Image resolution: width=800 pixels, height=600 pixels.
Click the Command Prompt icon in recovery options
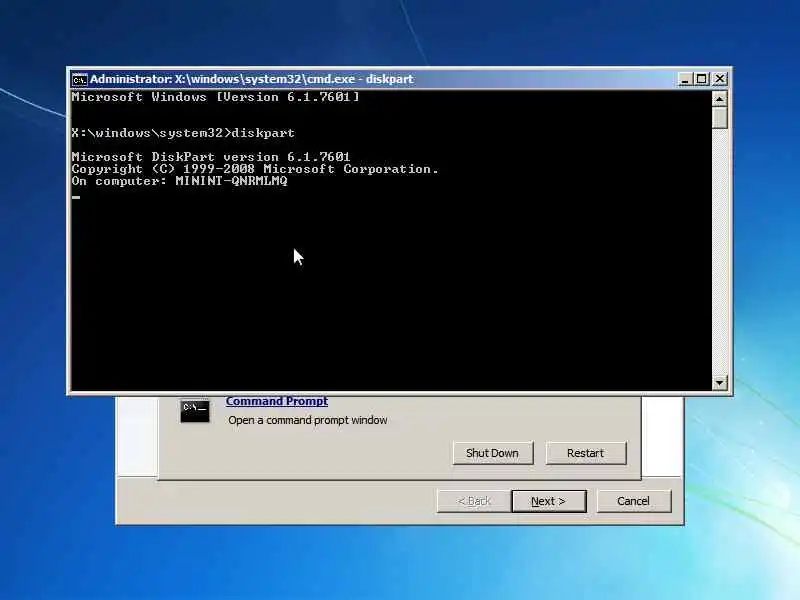point(195,411)
